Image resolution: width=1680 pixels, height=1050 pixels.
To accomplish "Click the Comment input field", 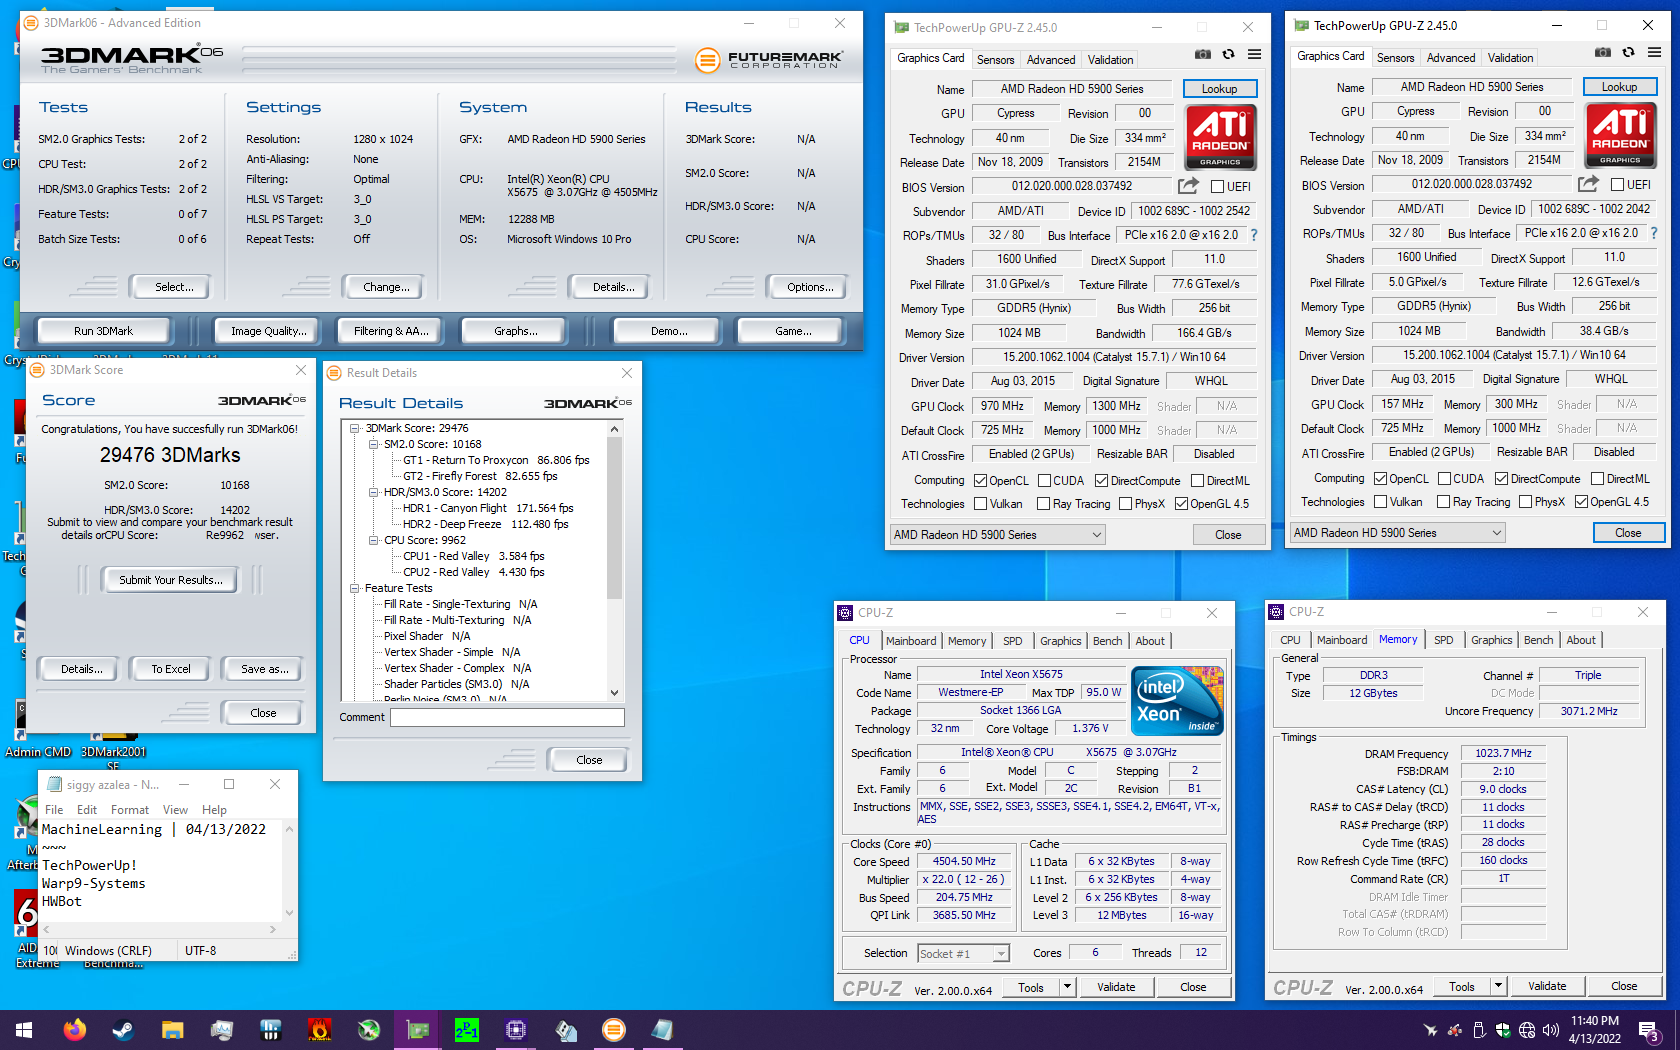I will coord(508,717).
